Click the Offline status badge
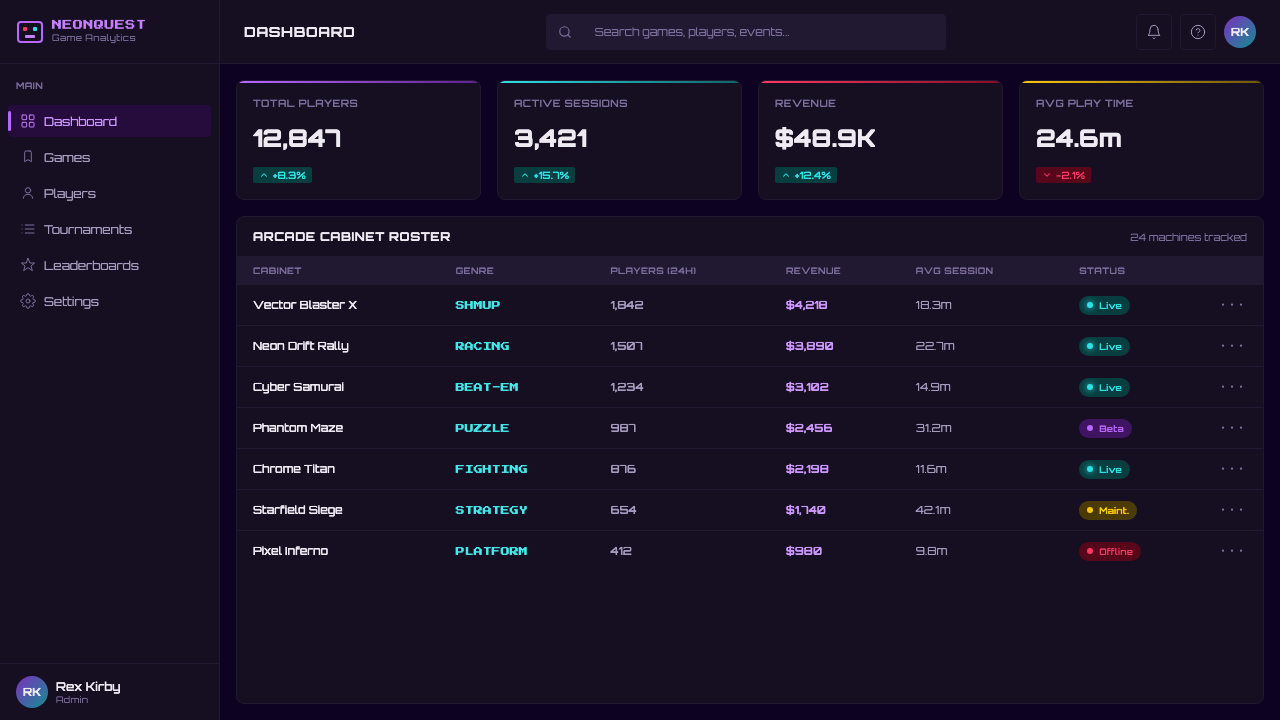The height and width of the screenshot is (720, 1280). (1110, 551)
